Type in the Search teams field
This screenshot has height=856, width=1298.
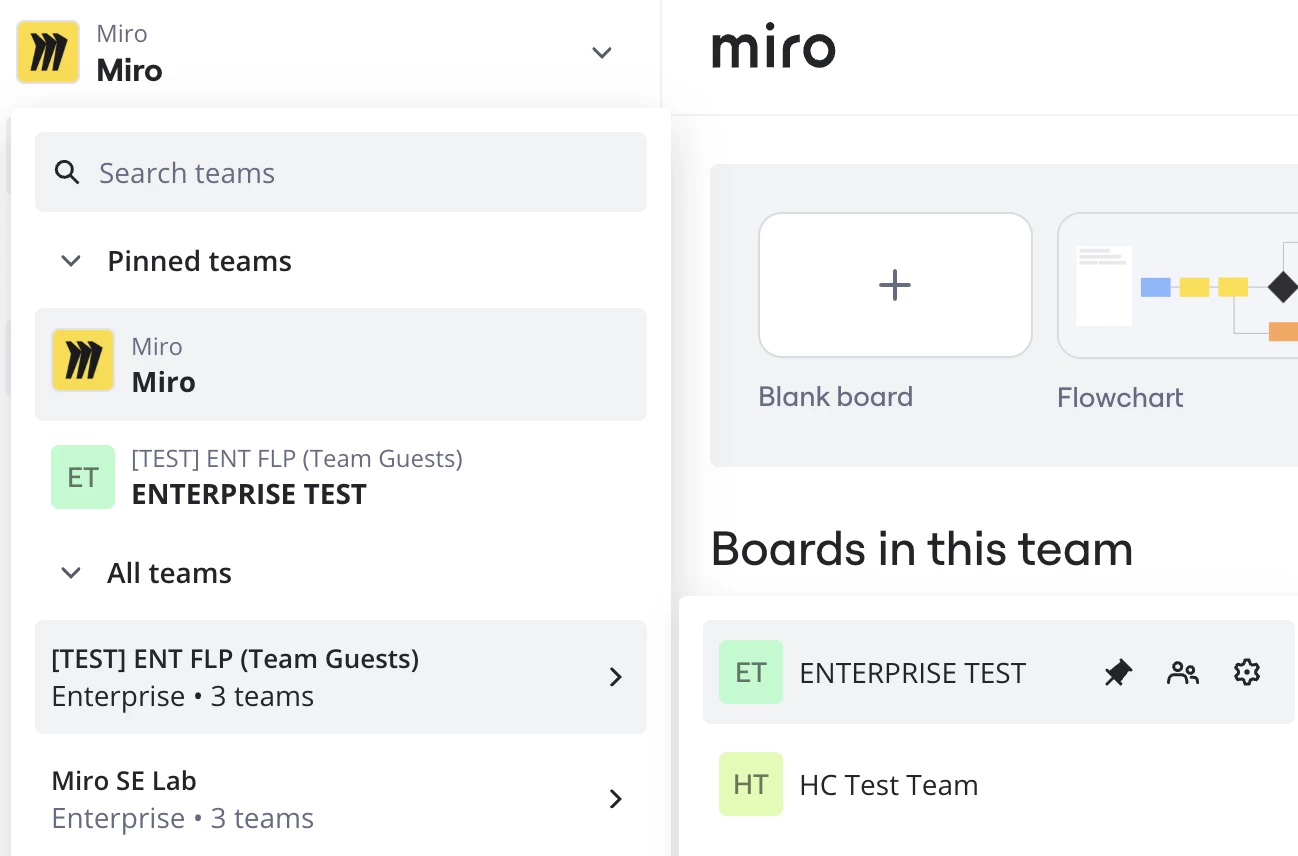click(360, 173)
